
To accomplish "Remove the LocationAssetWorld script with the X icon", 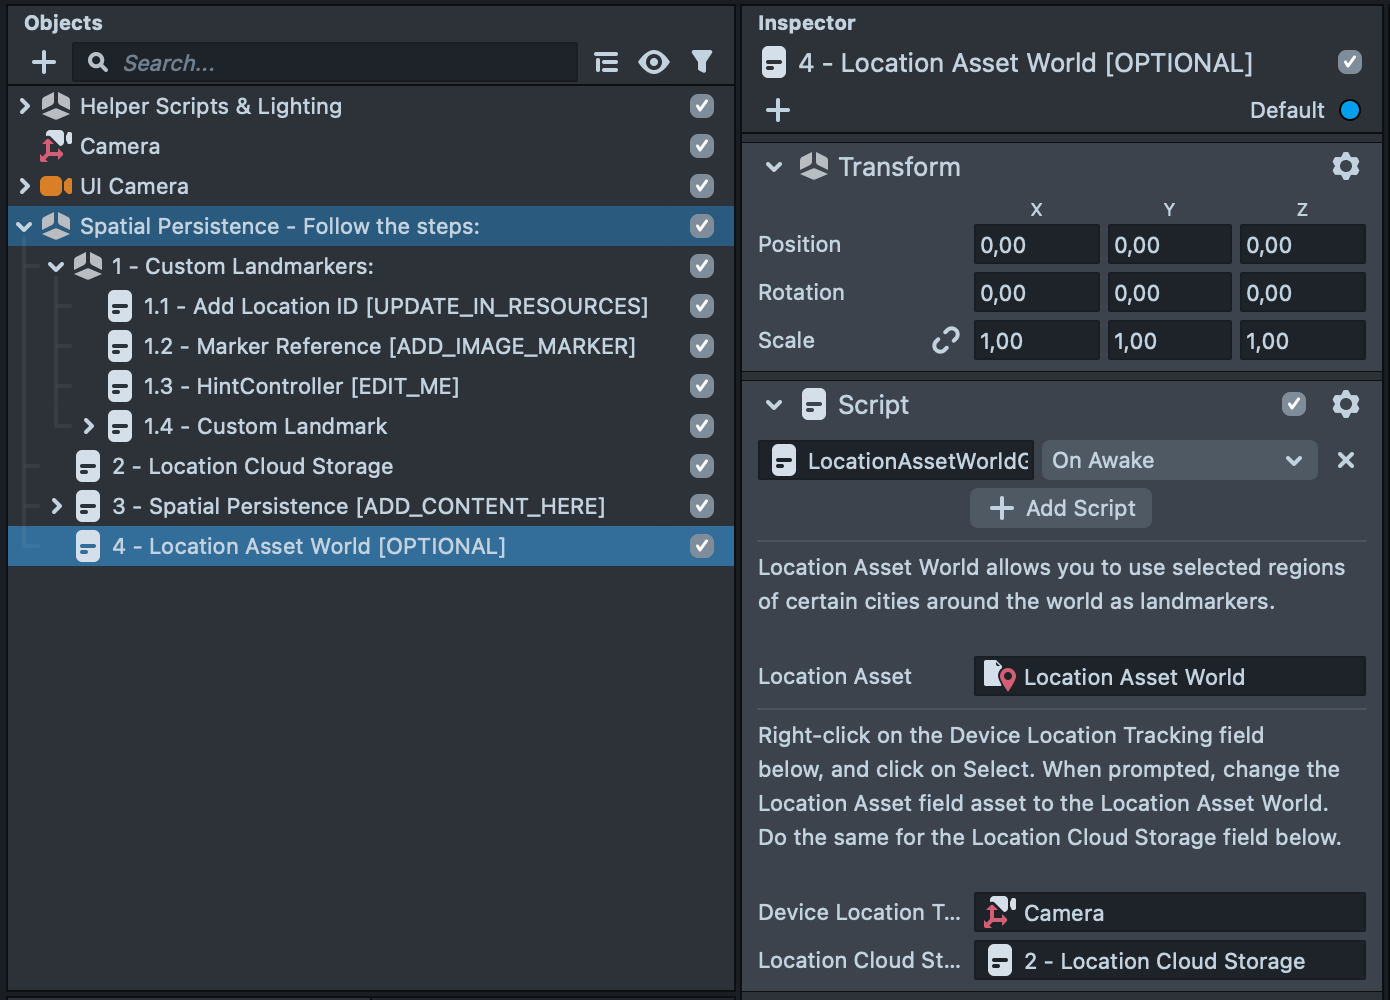I will click(1346, 460).
